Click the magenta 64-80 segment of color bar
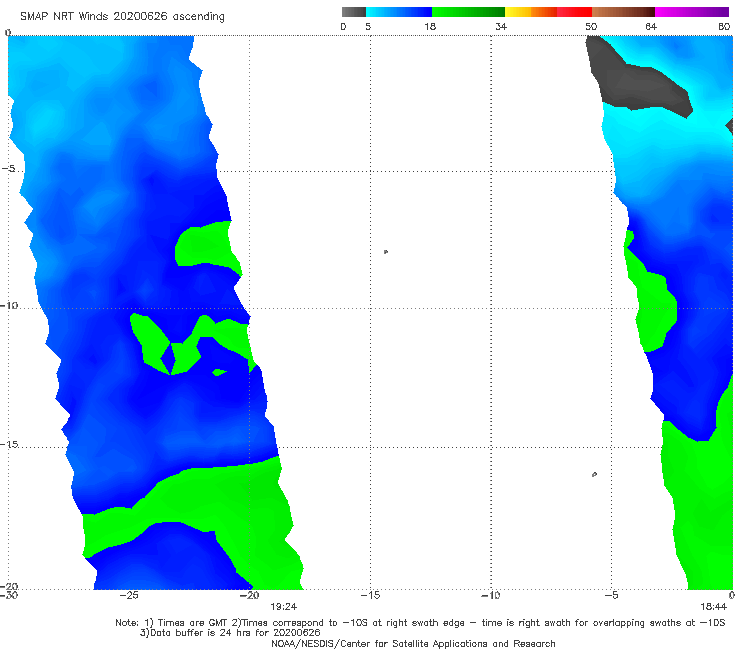The height and width of the screenshot is (650, 740). tap(692, 12)
